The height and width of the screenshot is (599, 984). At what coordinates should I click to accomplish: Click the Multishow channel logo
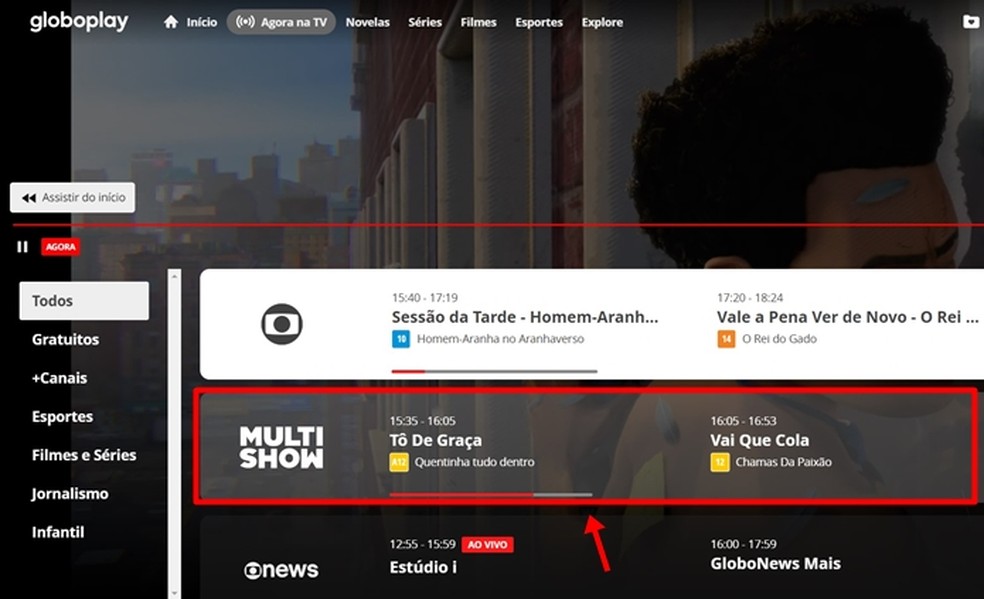[283, 448]
